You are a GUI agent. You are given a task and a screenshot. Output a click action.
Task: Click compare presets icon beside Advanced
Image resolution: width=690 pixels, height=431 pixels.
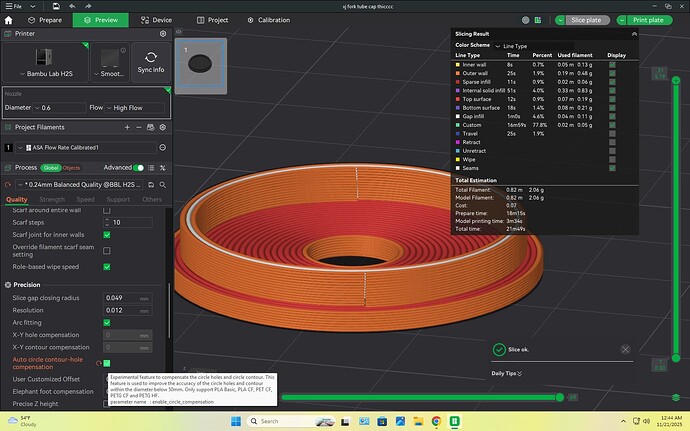pos(163,168)
